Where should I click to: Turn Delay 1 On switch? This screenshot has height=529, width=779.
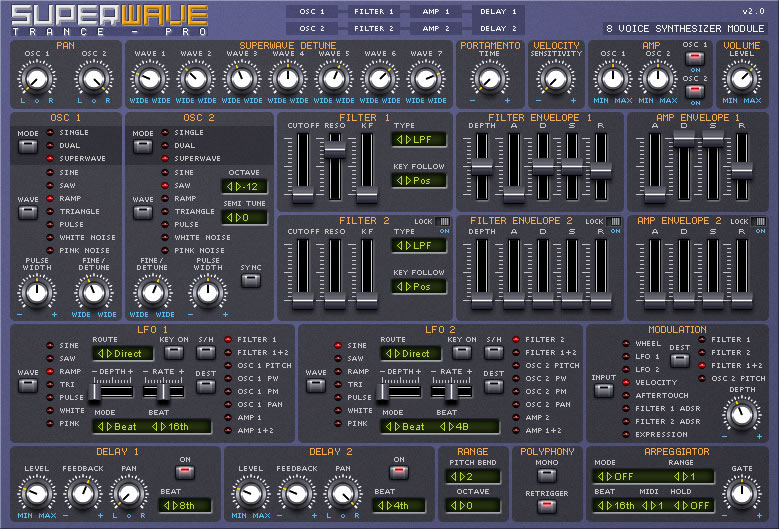[x=185, y=472]
